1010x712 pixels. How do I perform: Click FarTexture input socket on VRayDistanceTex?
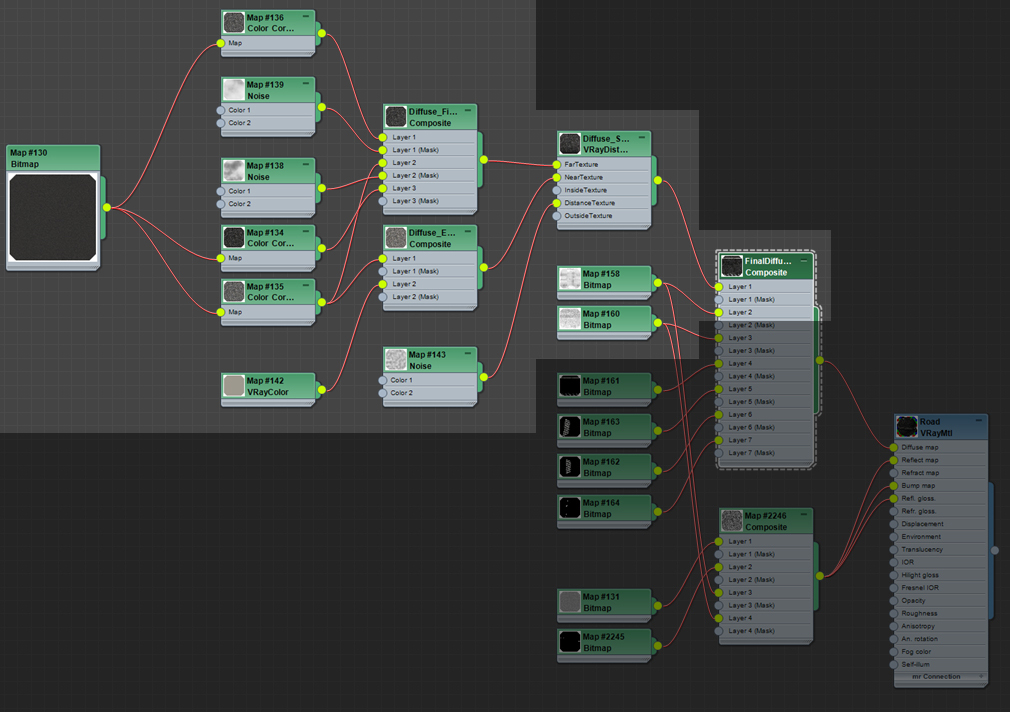point(557,164)
